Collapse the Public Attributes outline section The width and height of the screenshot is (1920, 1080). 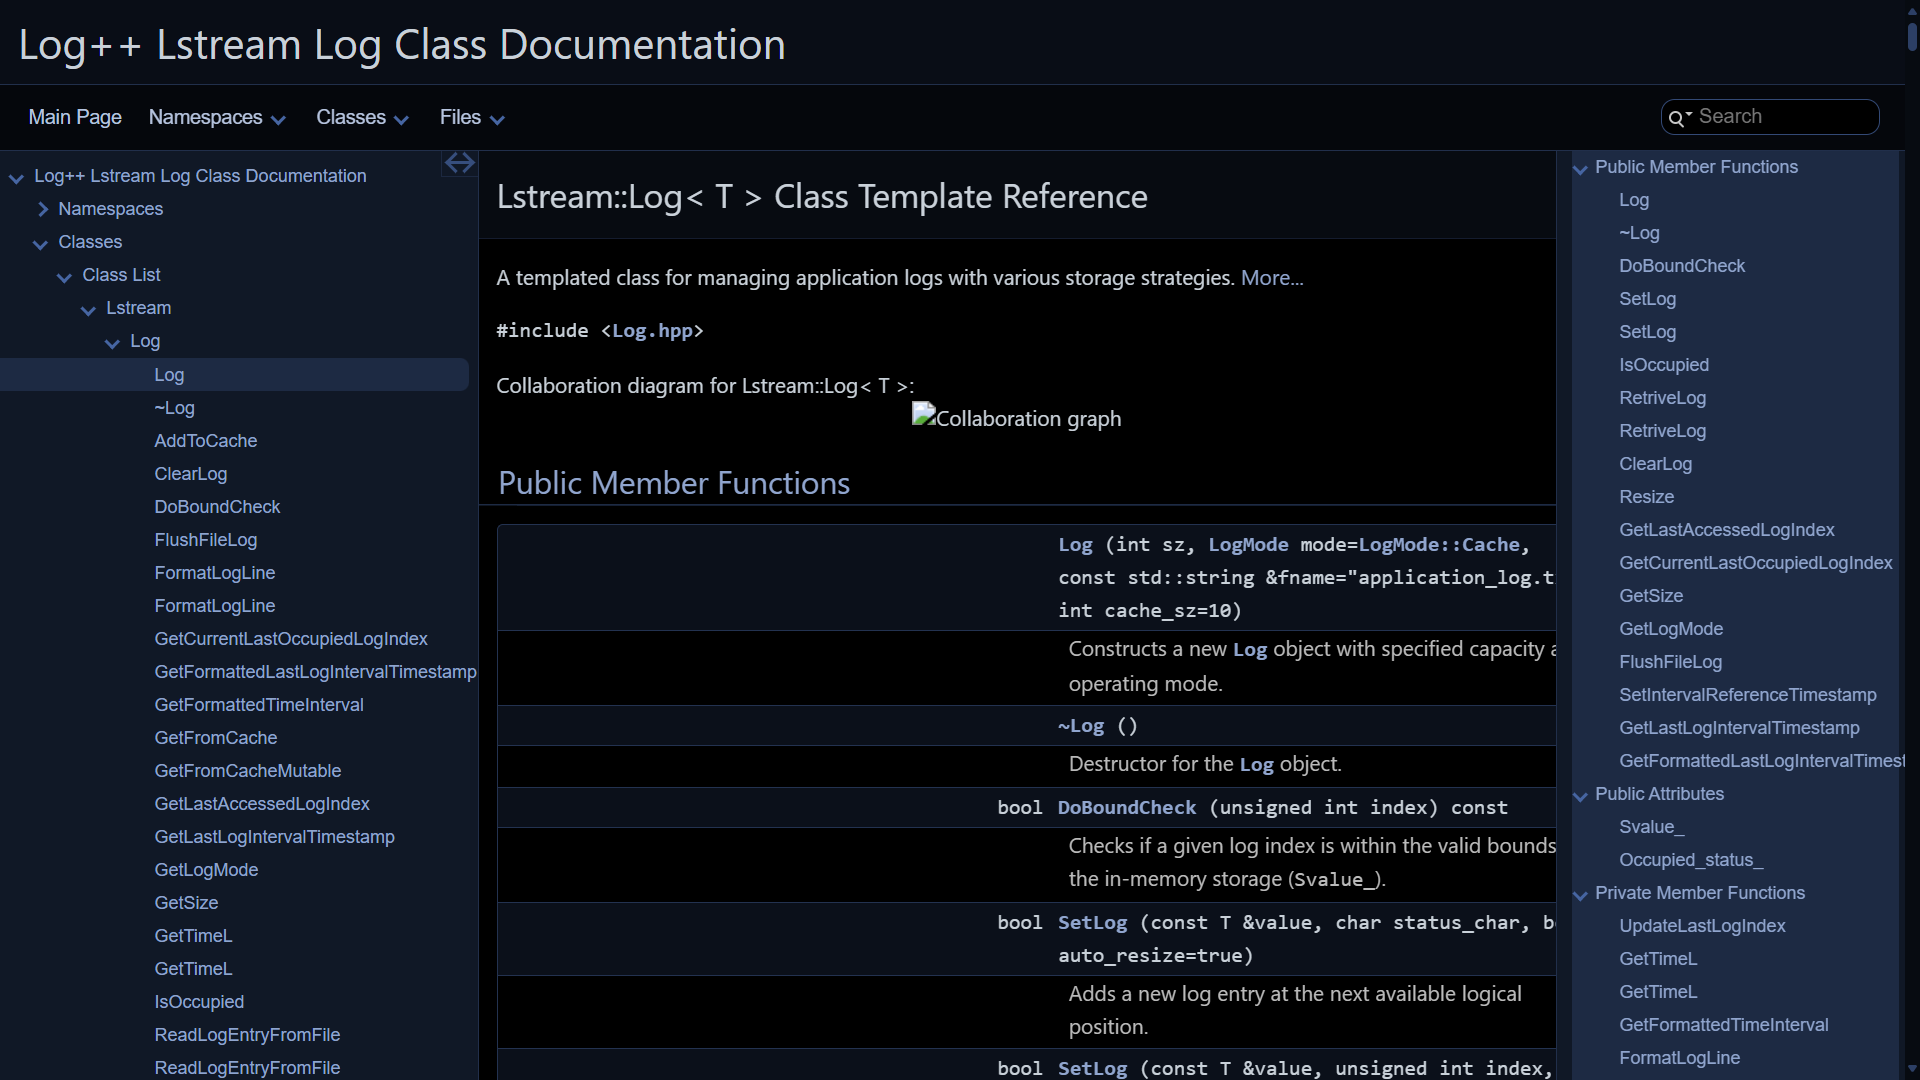tap(1581, 796)
